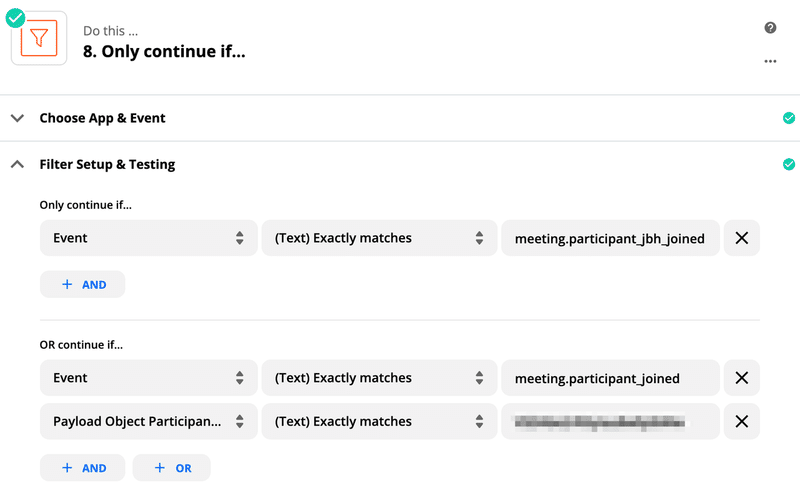Click the orange filter step icon

(39, 38)
